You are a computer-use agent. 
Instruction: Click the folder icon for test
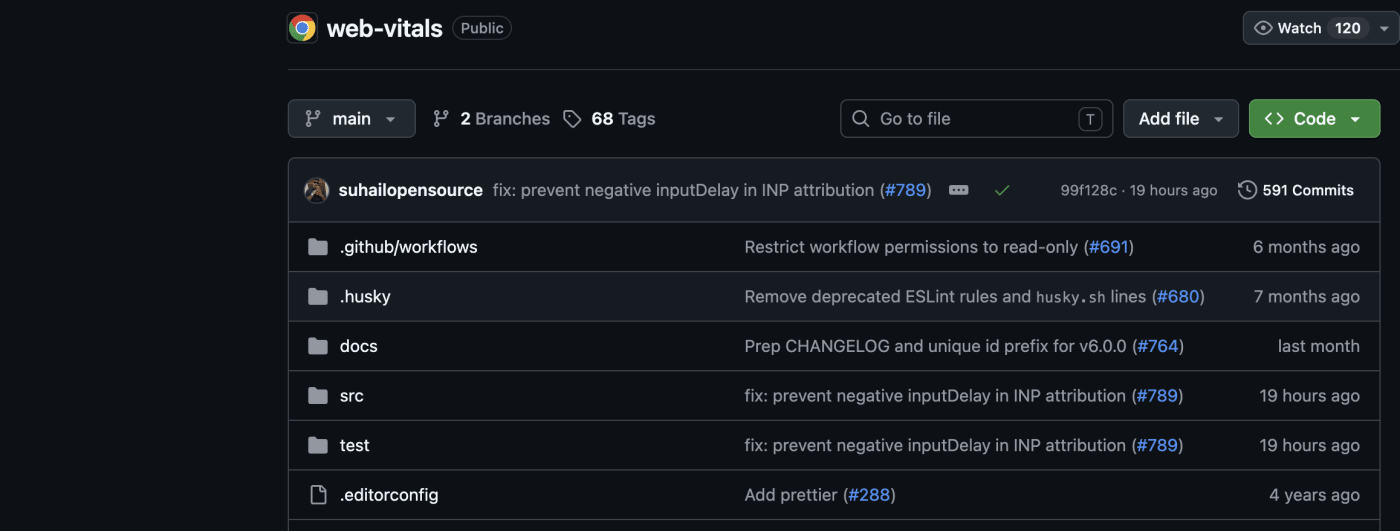[x=318, y=446]
